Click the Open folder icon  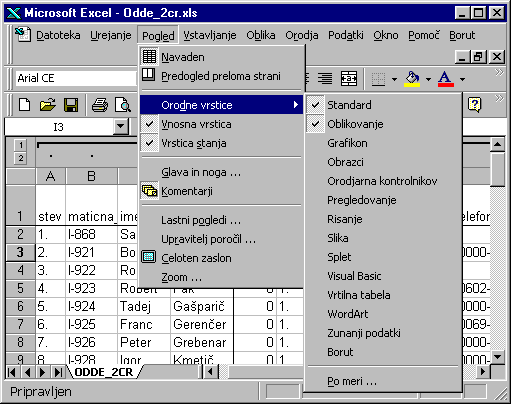click(48, 105)
